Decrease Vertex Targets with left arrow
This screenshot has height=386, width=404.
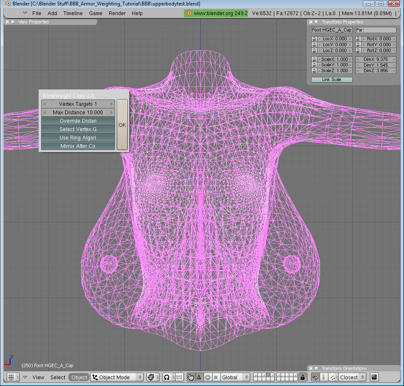pyautogui.click(x=45, y=104)
